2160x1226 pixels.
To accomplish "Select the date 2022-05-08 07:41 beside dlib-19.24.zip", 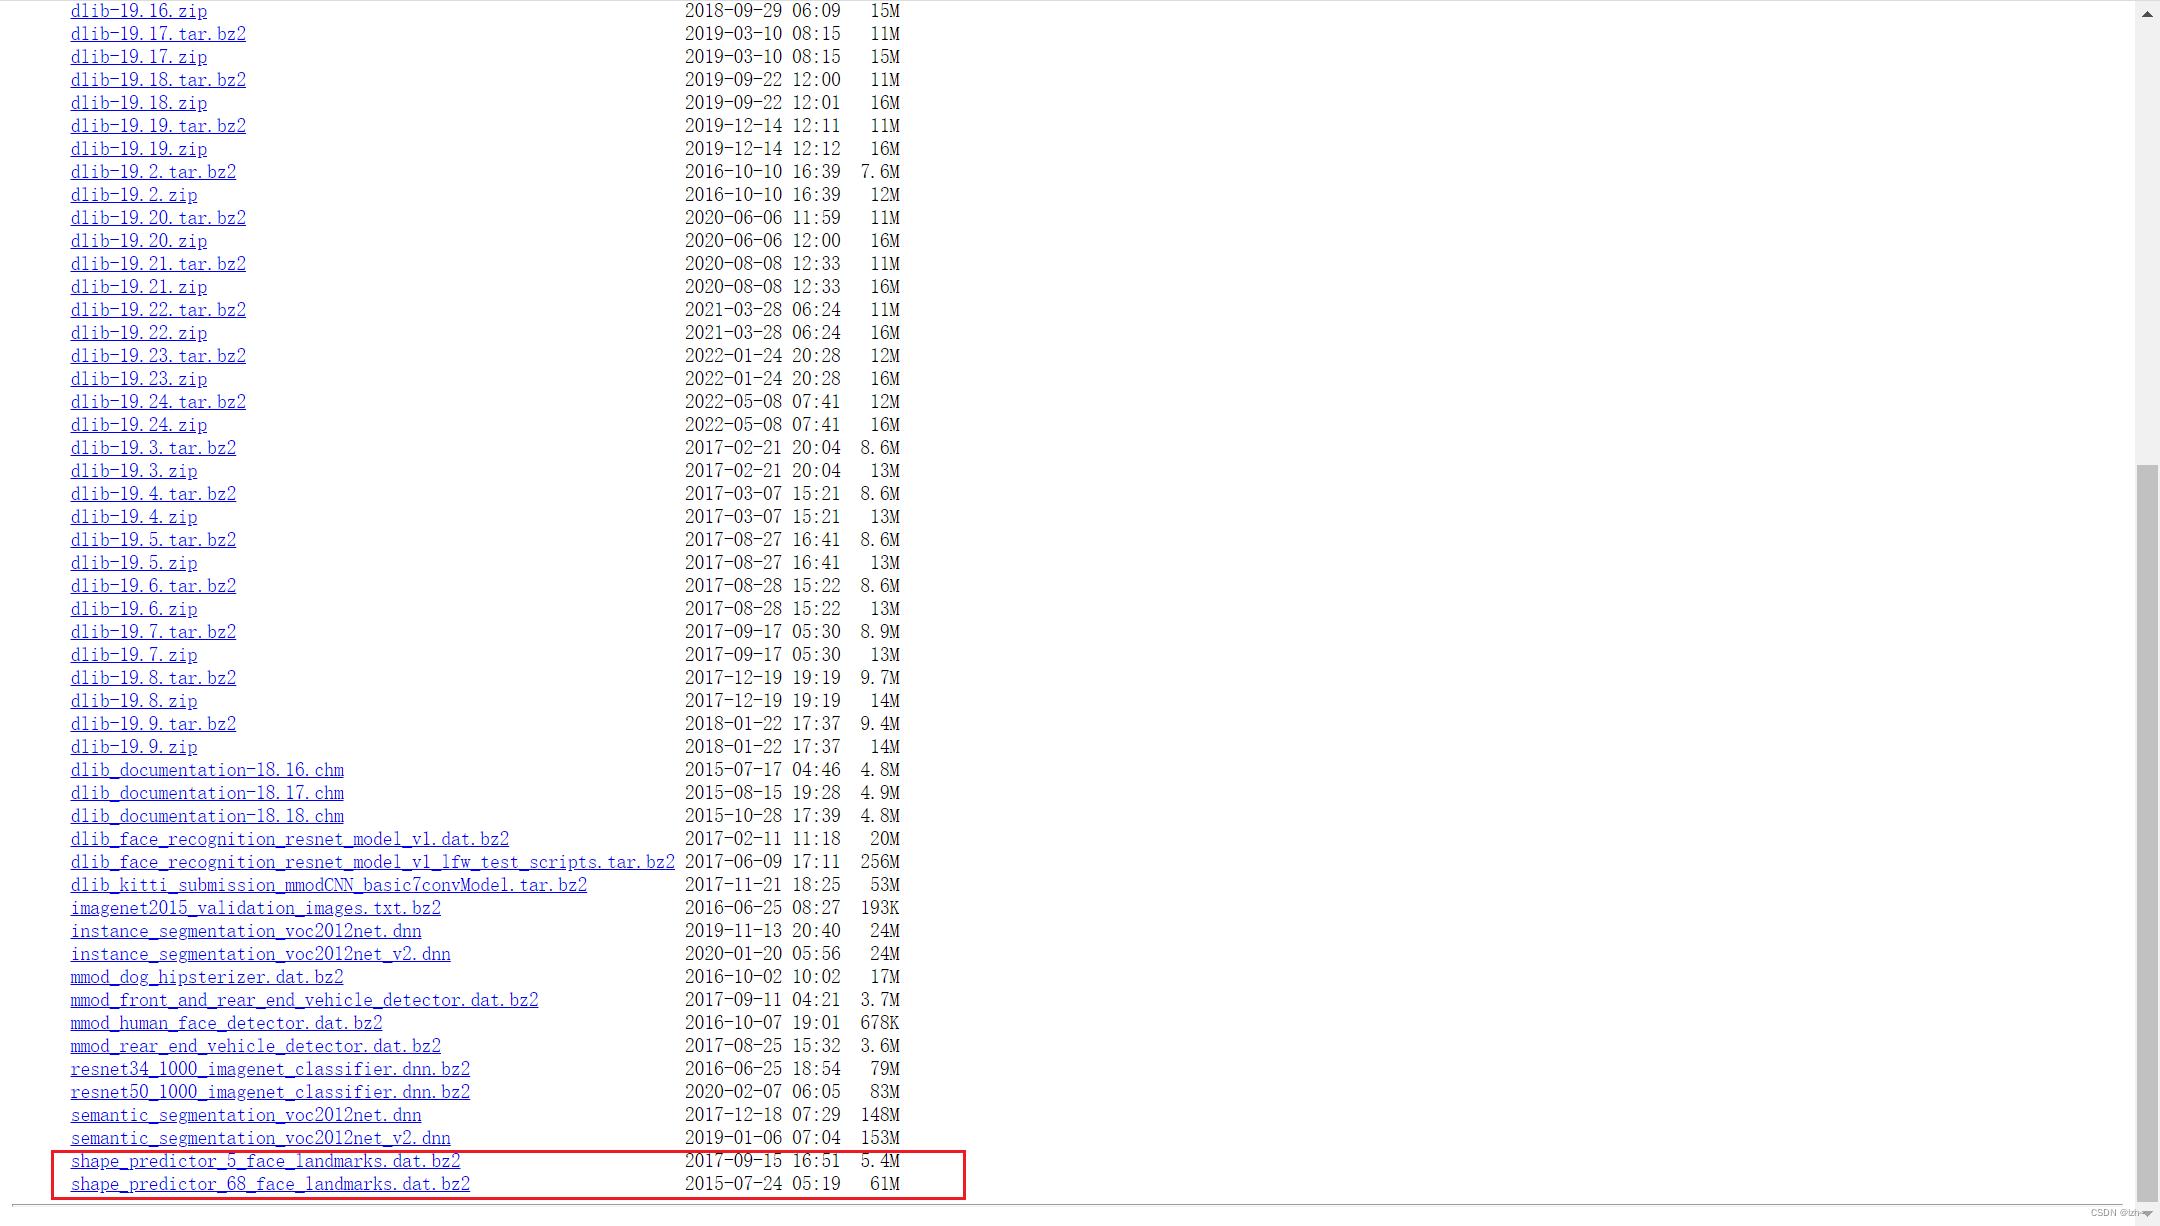I will (x=763, y=425).
